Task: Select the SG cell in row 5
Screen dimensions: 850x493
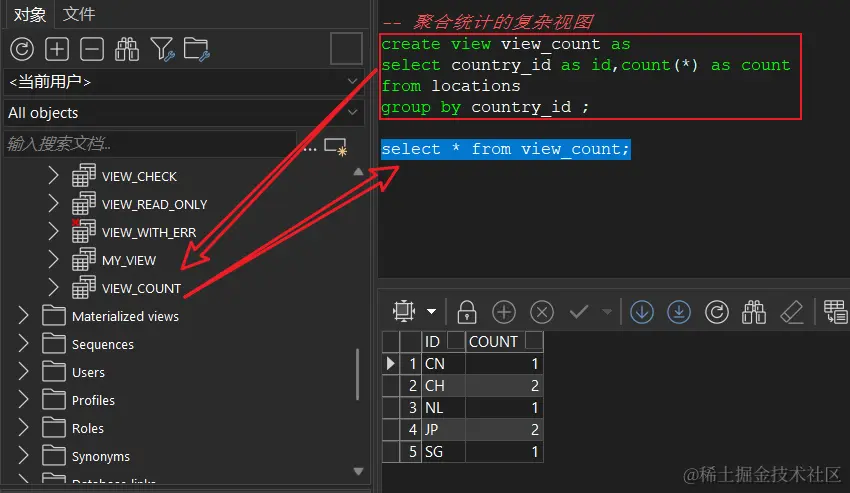Action: [443, 451]
